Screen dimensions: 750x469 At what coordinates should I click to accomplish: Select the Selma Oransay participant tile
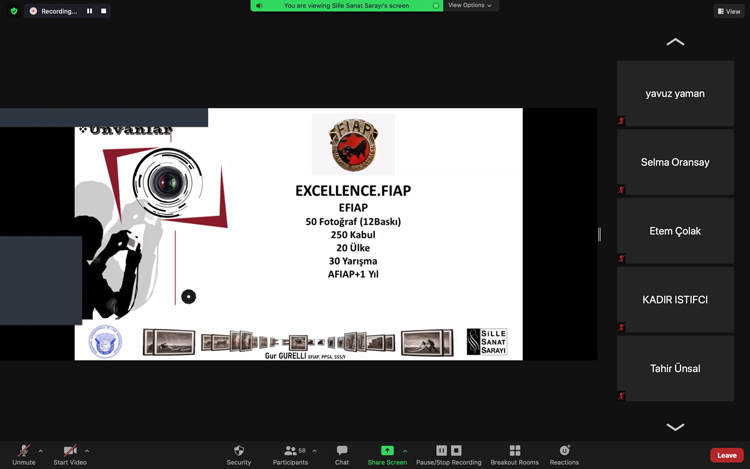point(675,162)
